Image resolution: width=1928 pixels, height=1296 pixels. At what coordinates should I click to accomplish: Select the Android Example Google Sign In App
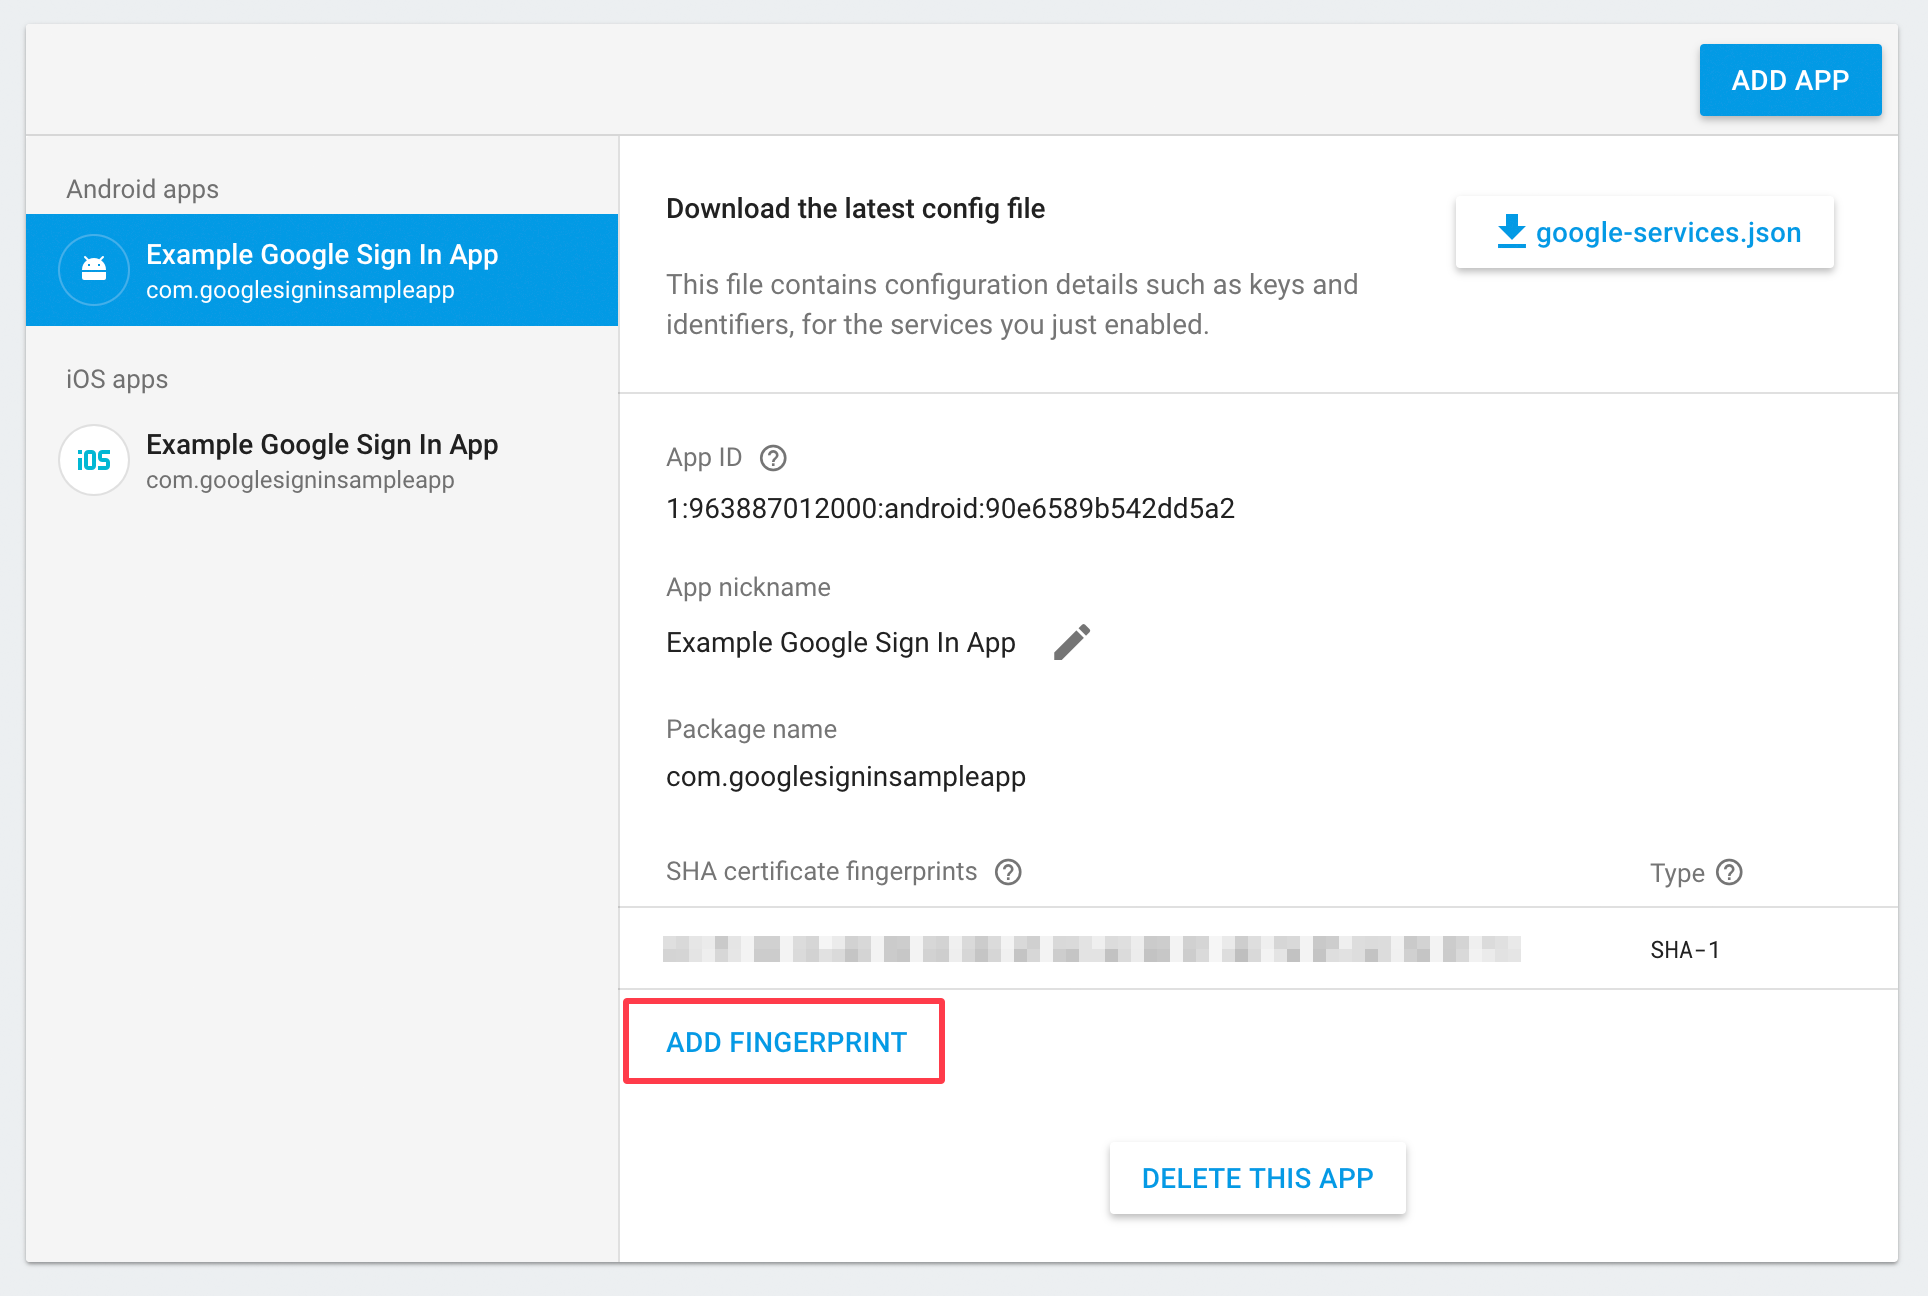322,270
